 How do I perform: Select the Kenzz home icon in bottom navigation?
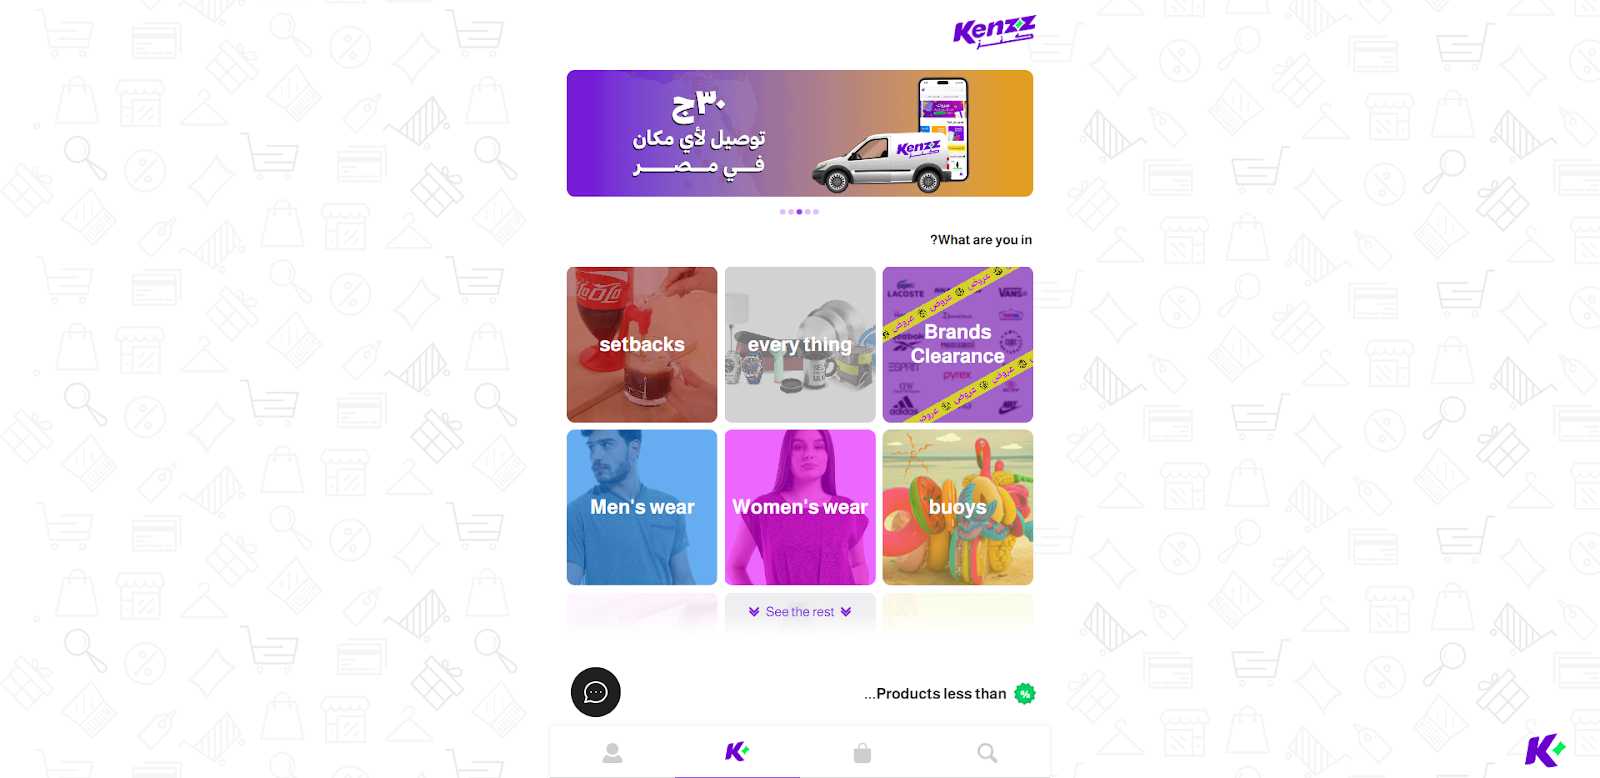pyautogui.click(x=737, y=752)
